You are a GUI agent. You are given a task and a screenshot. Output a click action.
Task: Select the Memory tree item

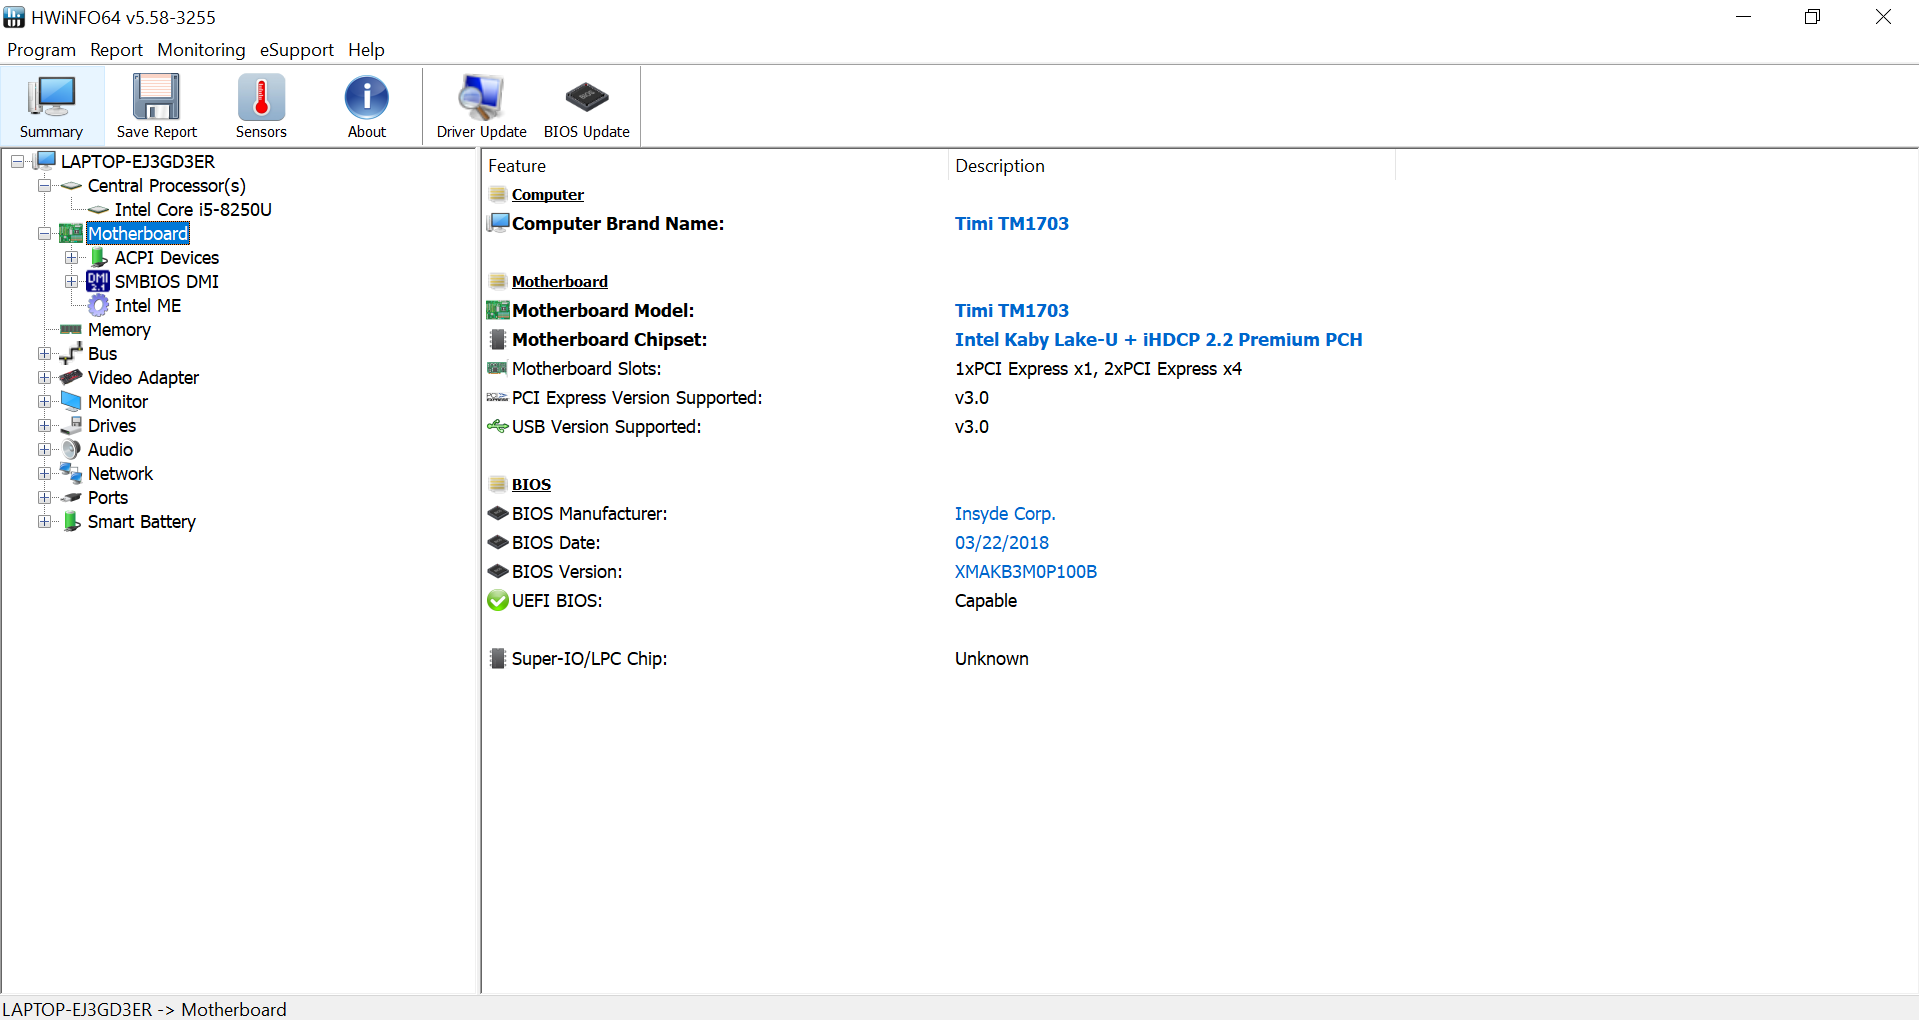[119, 330]
